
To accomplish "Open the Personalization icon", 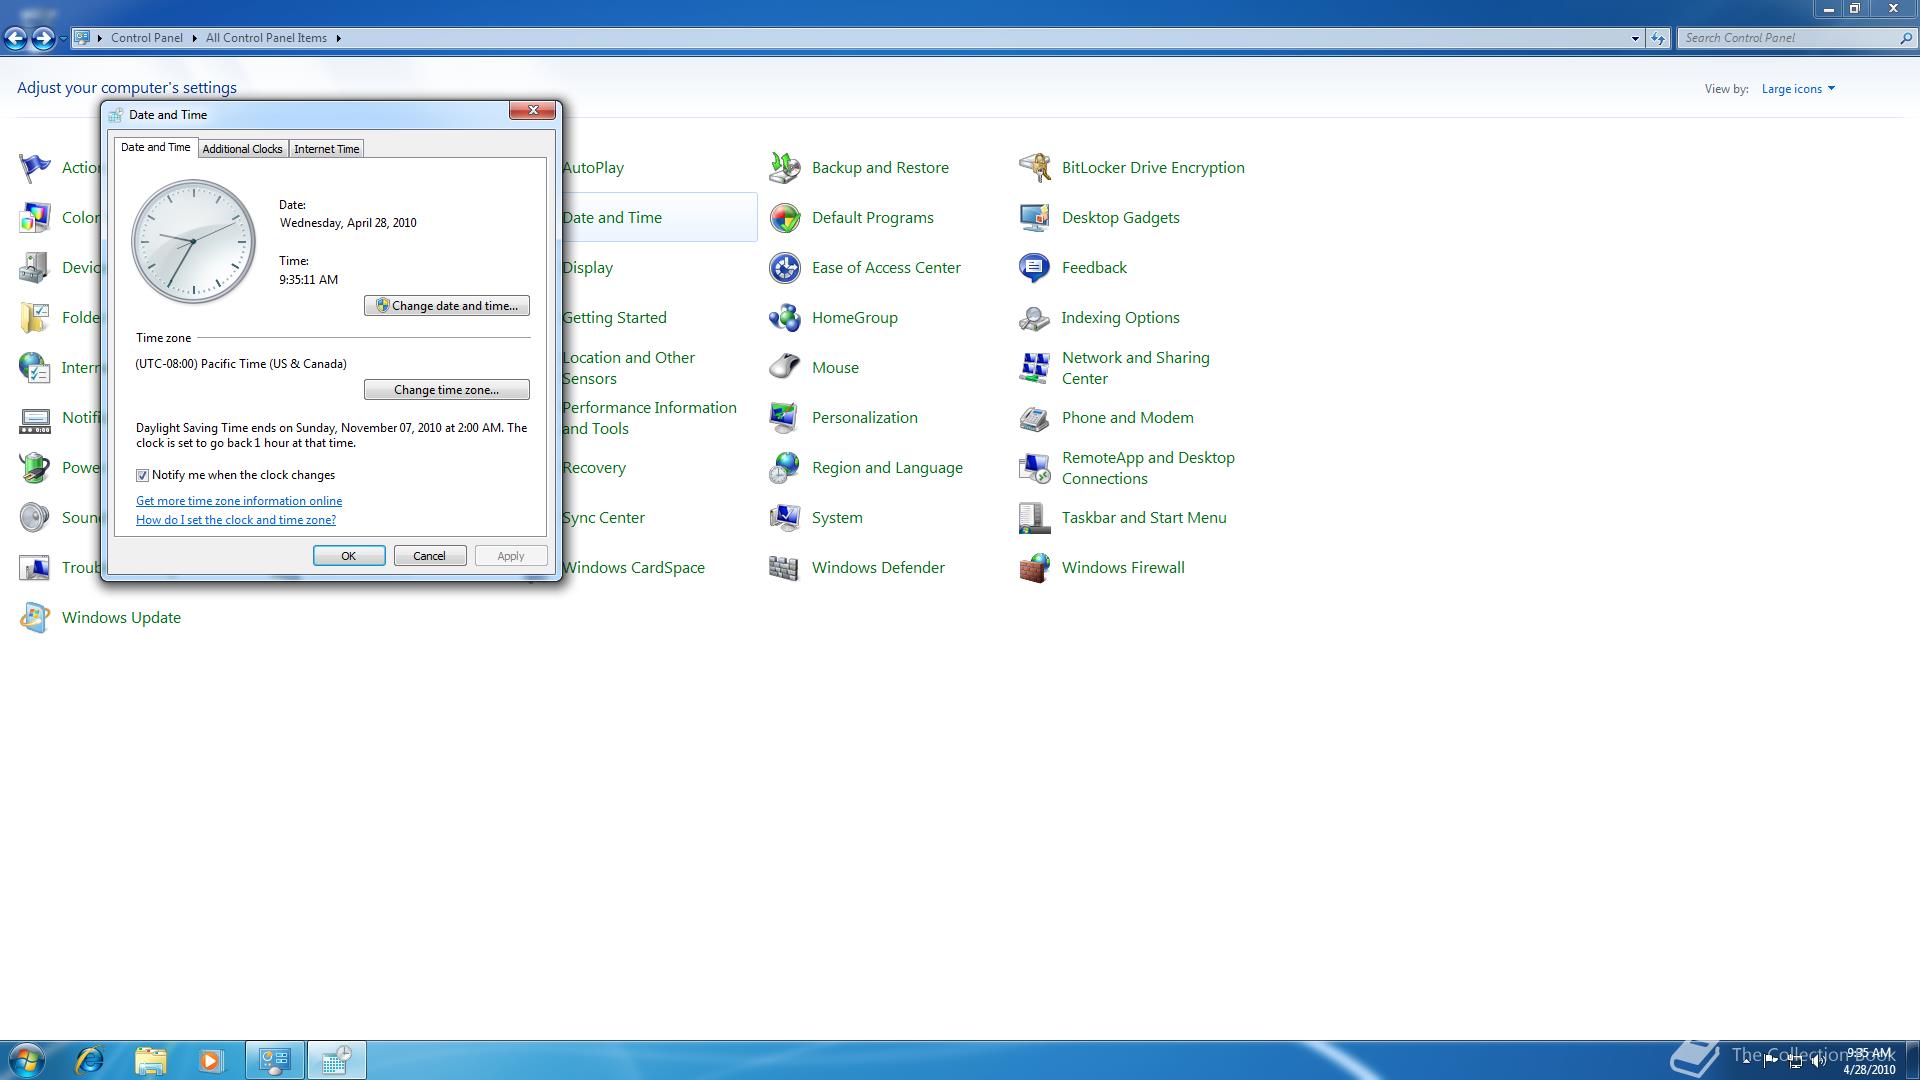I will pos(785,418).
